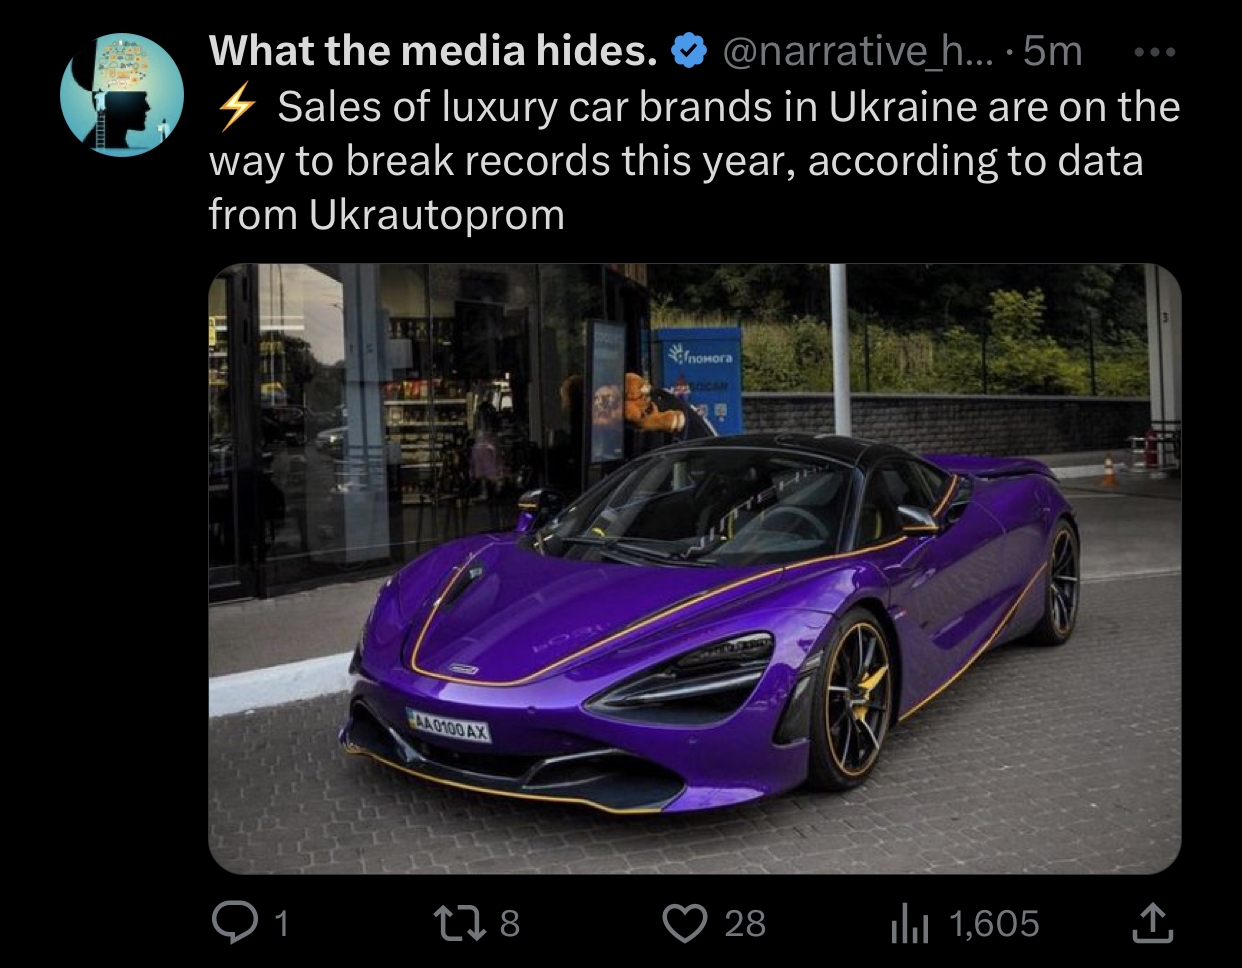Open the 'What the media hides.' profile name

click(433, 50)
